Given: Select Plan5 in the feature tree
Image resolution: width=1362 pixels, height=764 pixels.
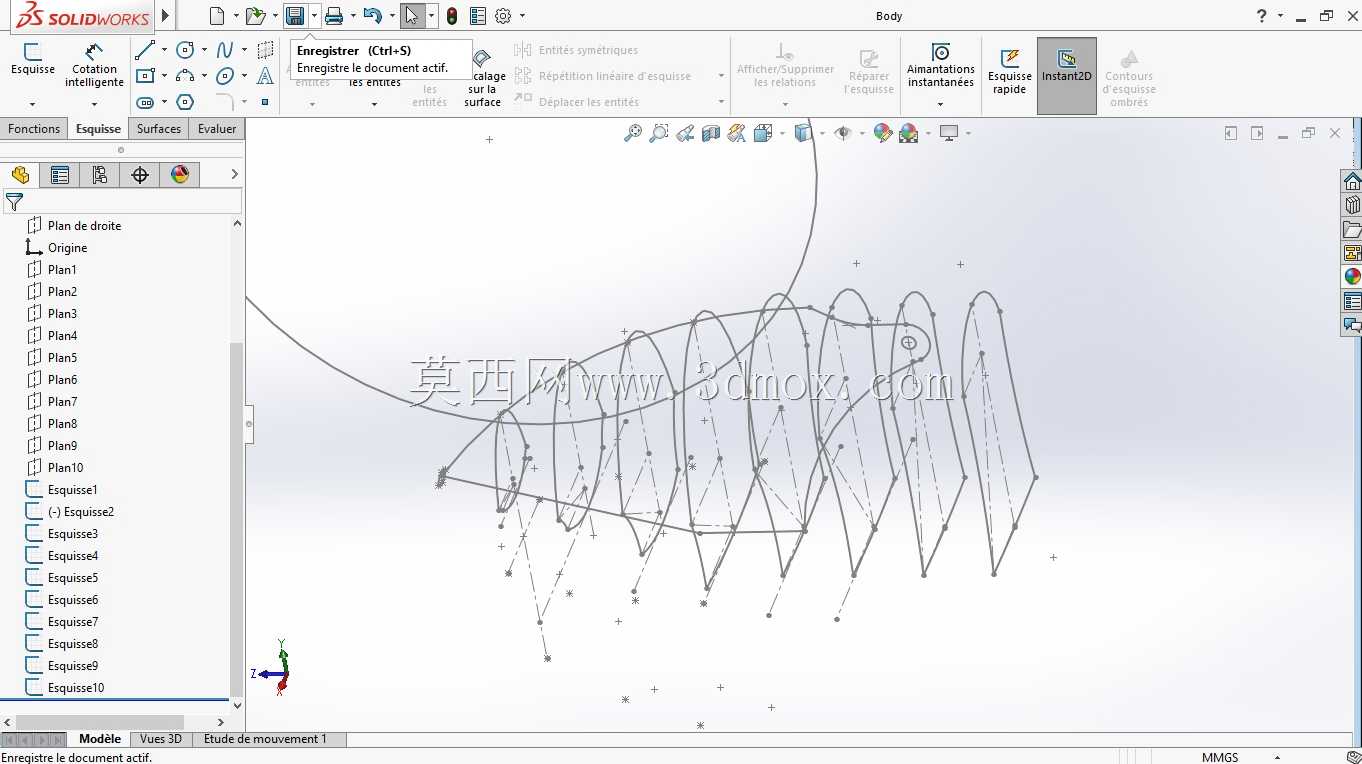Looking at the screenshot, I should 62,358.
